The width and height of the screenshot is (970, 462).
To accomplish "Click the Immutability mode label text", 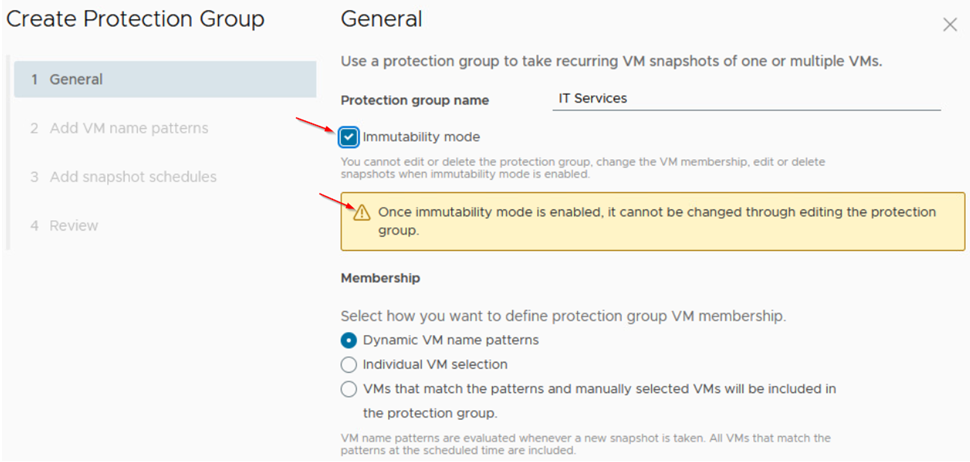I will [421, 137].
